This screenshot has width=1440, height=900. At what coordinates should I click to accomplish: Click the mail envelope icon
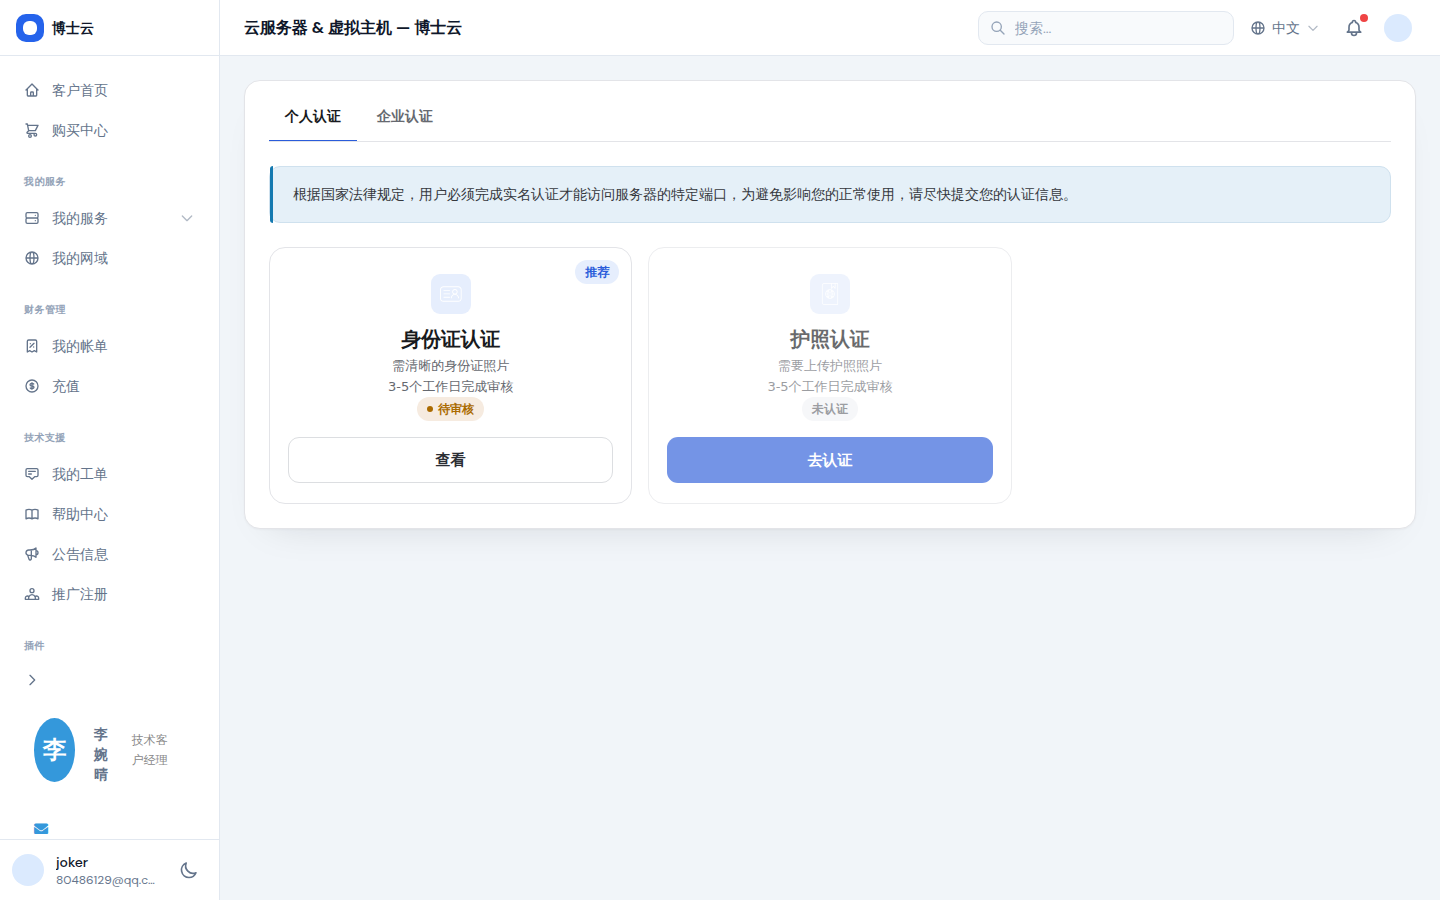(41, 828)
